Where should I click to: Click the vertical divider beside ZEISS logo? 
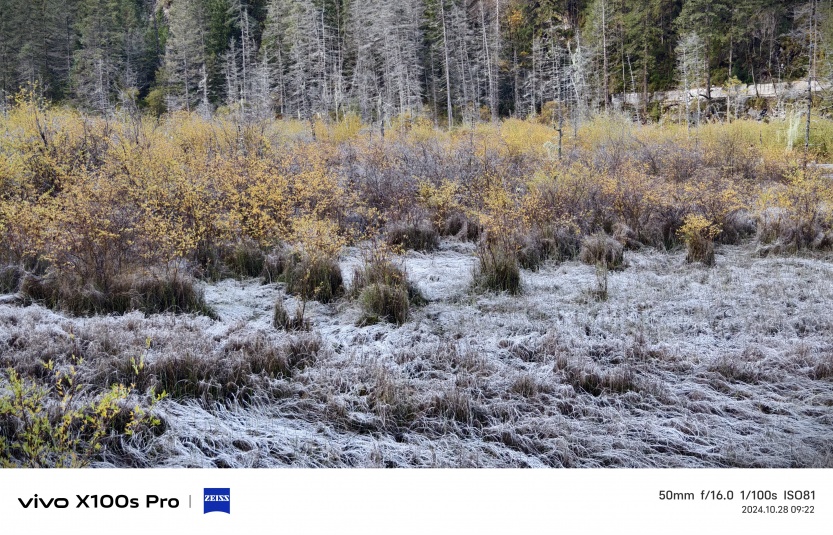tap(190, 501)
